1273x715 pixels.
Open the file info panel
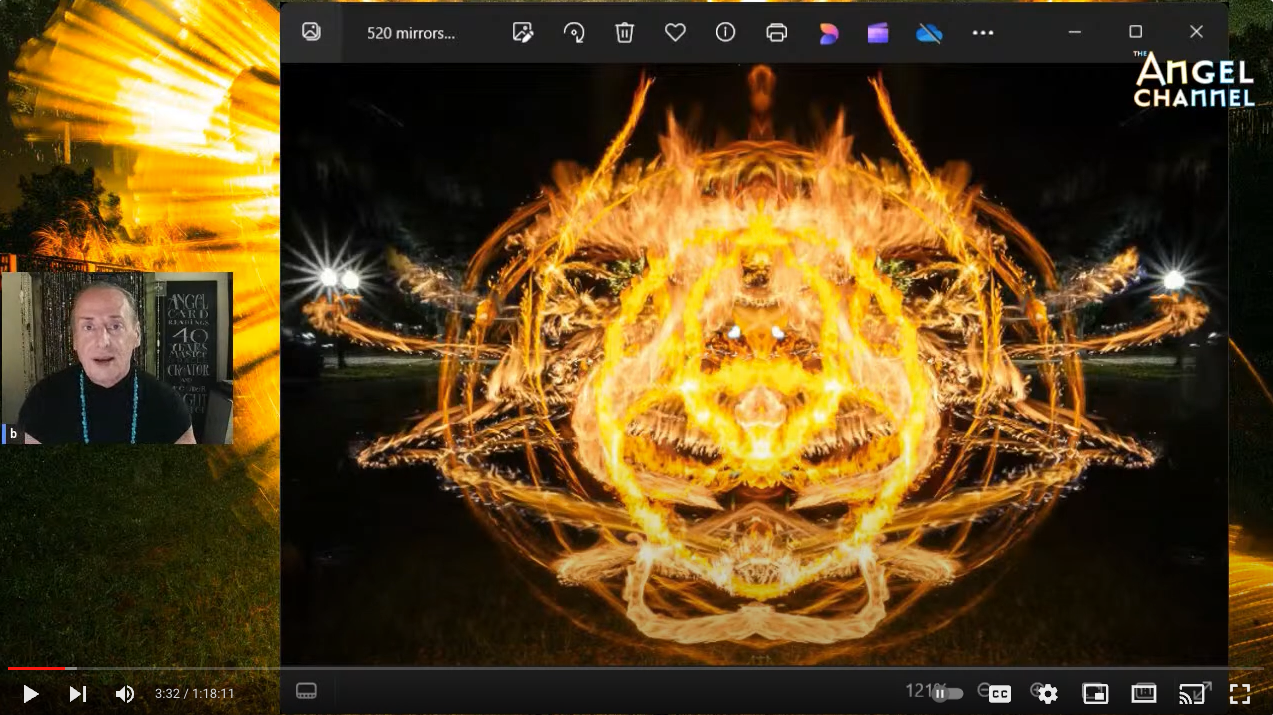coord(726,33)
